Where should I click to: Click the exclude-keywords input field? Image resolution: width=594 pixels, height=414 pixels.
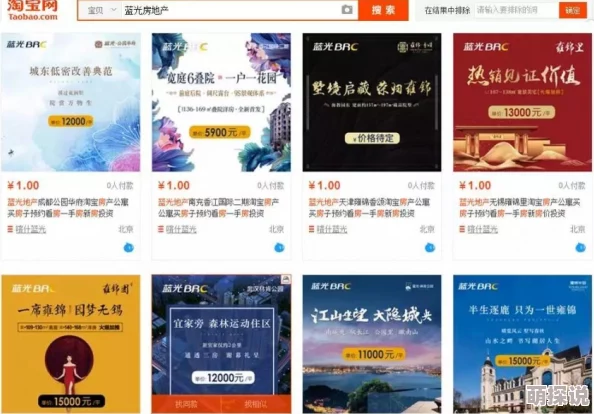click(516, 10)
